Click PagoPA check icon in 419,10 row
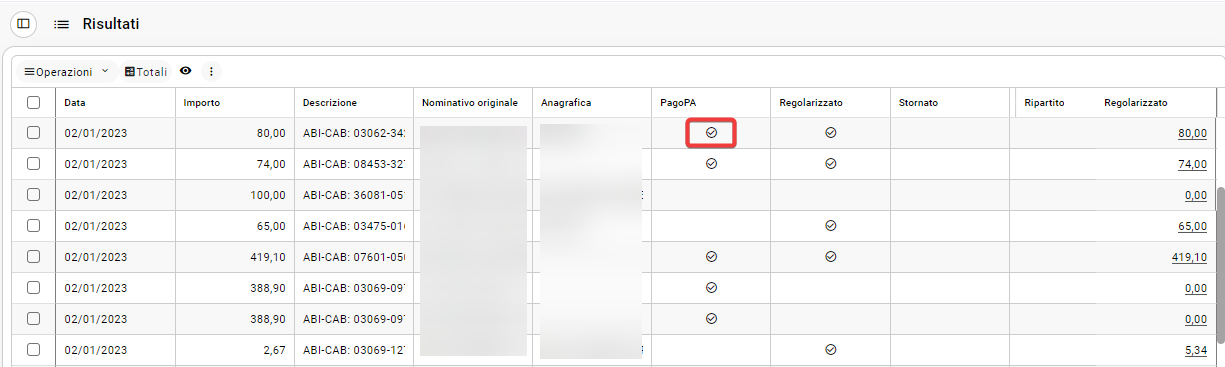Image resolution: width=1225 pixels, height=367 pixels. (x=711, y=256)
